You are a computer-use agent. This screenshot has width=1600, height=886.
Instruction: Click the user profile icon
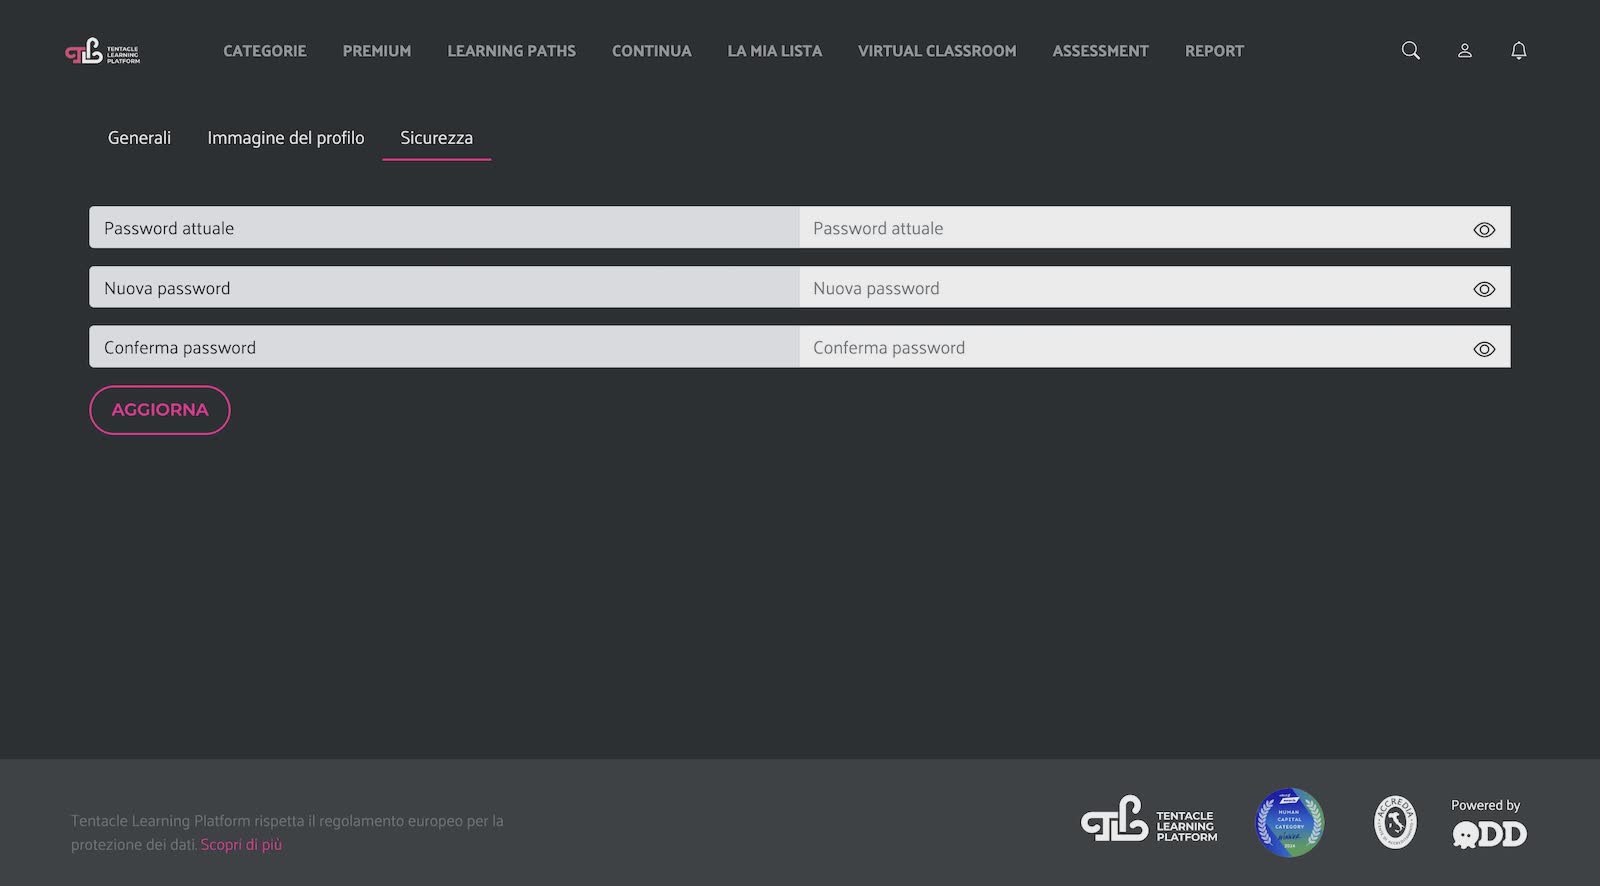point(1464,51)
